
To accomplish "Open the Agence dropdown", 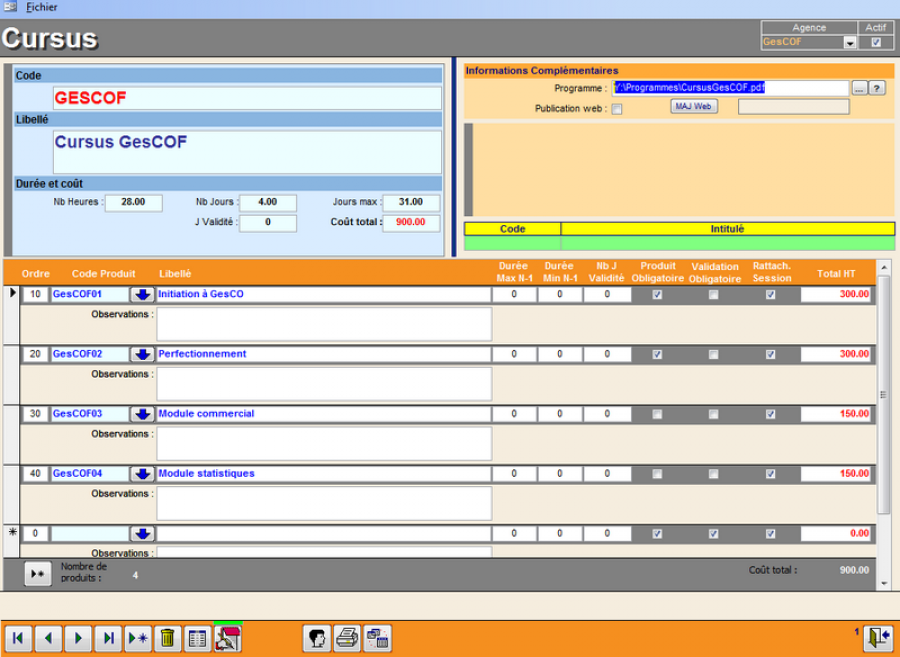I will (x=849, y=43).
